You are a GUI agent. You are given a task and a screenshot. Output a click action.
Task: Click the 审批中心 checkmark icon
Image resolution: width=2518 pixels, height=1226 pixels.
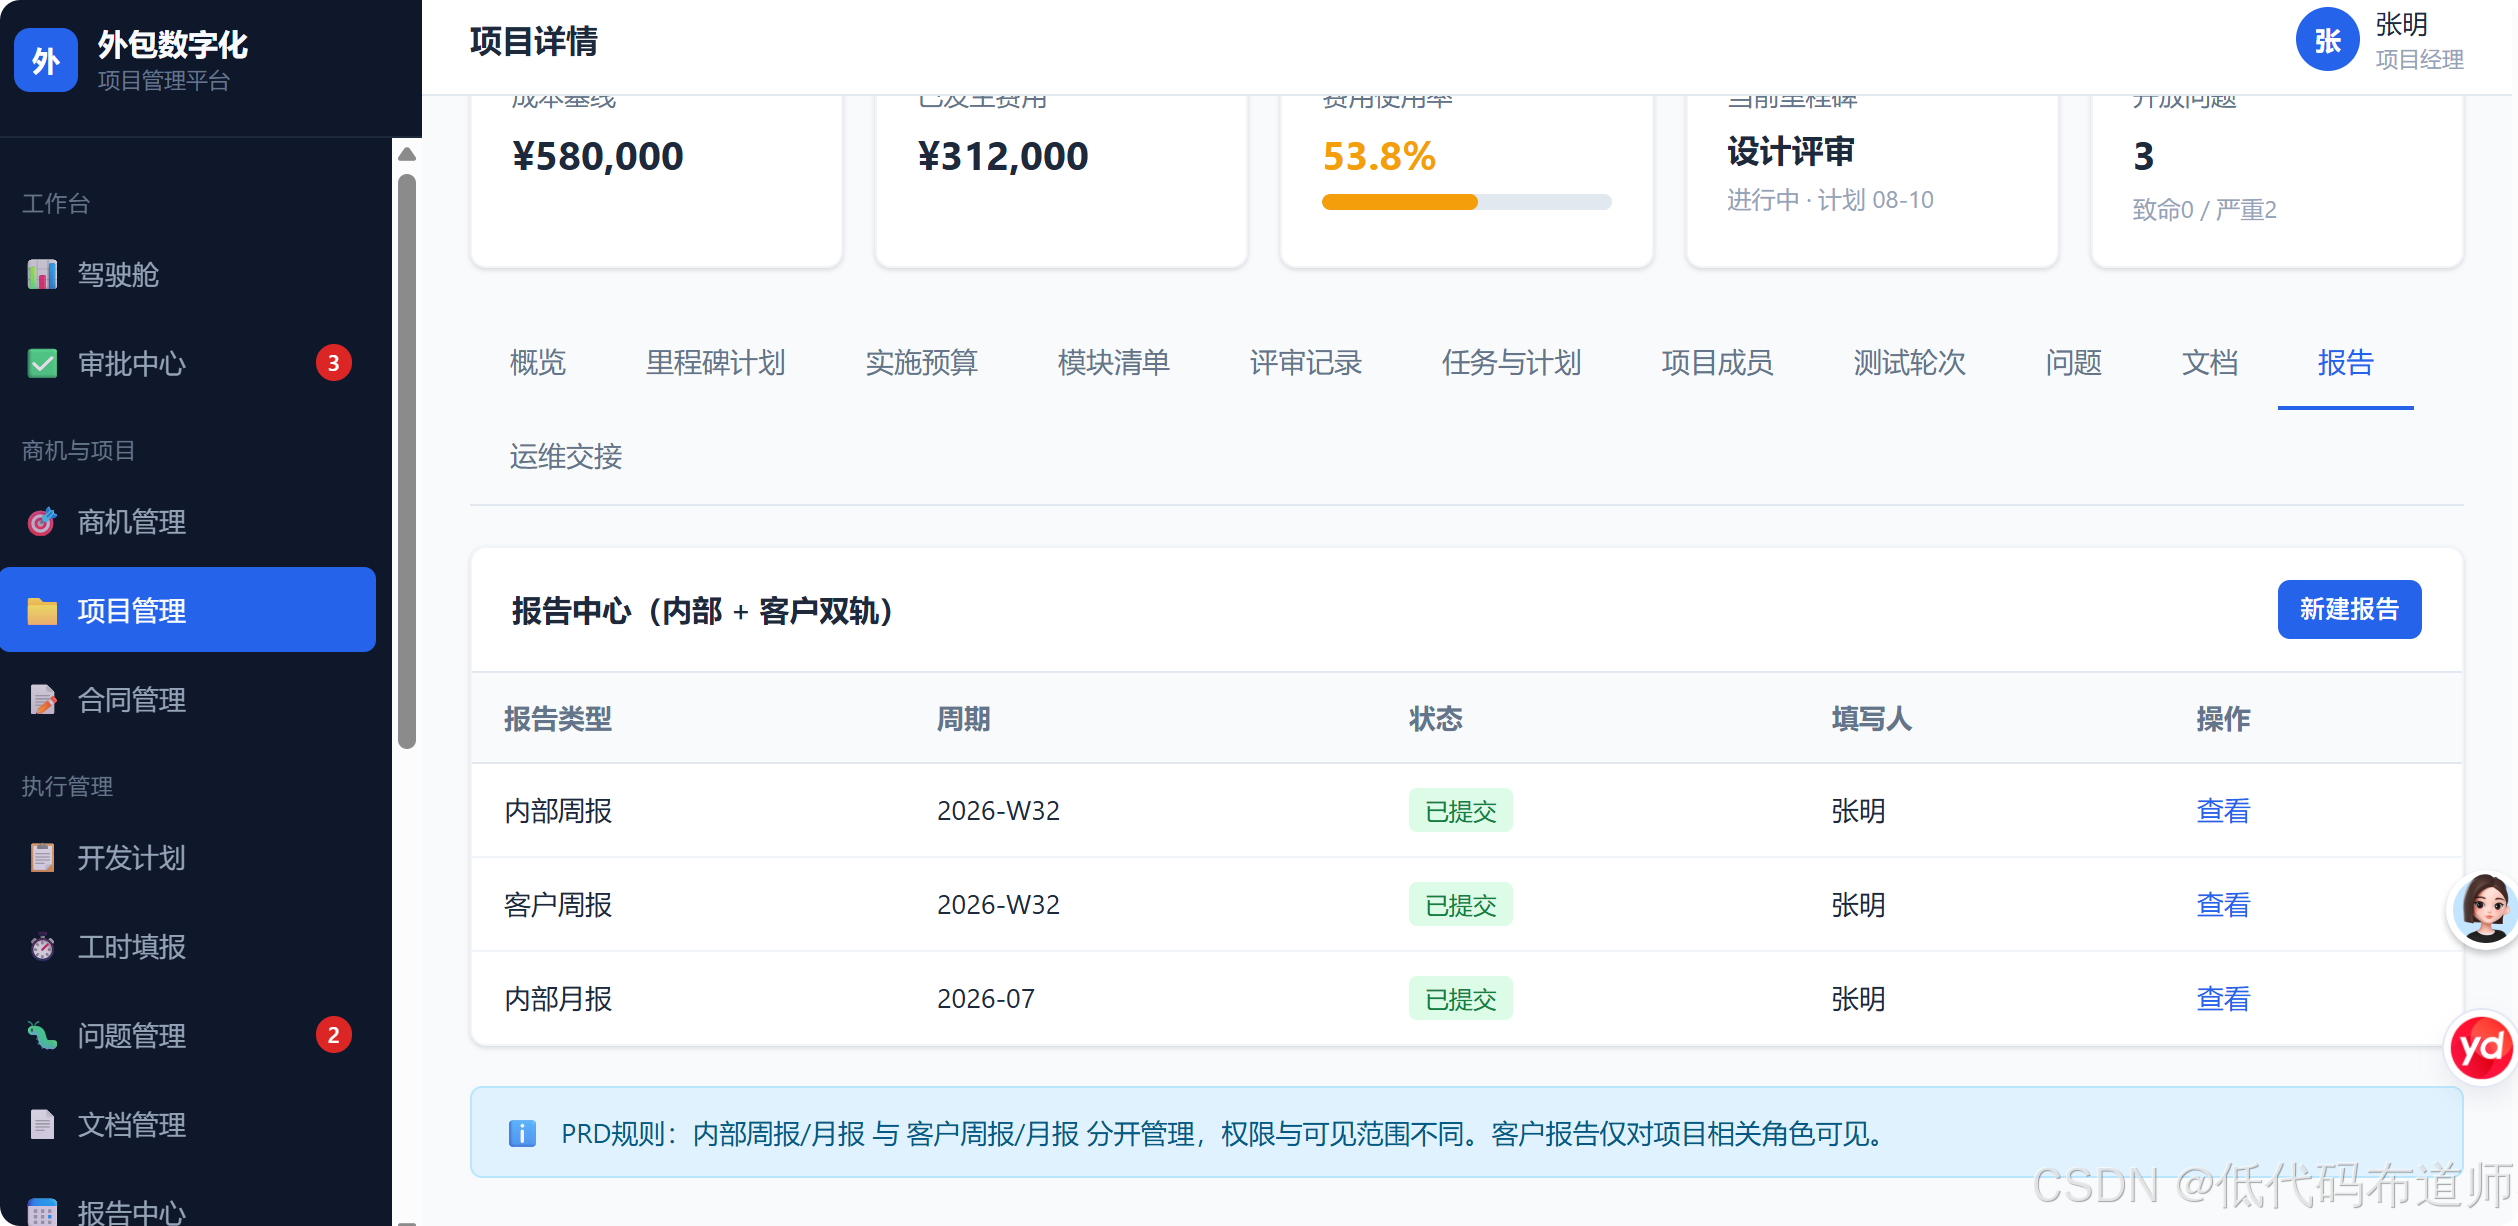point(42,363)
